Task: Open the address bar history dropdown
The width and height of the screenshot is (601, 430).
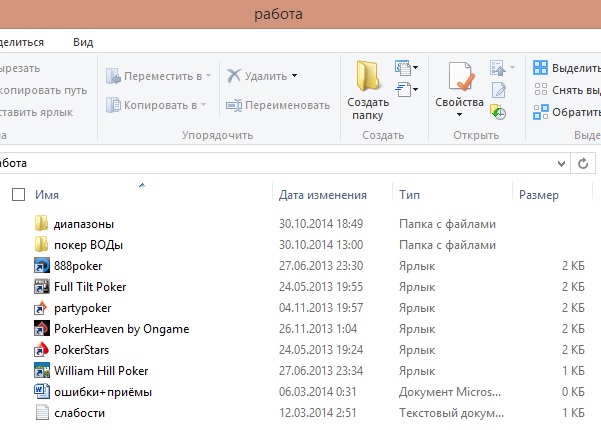Action: tap(563, 162)
